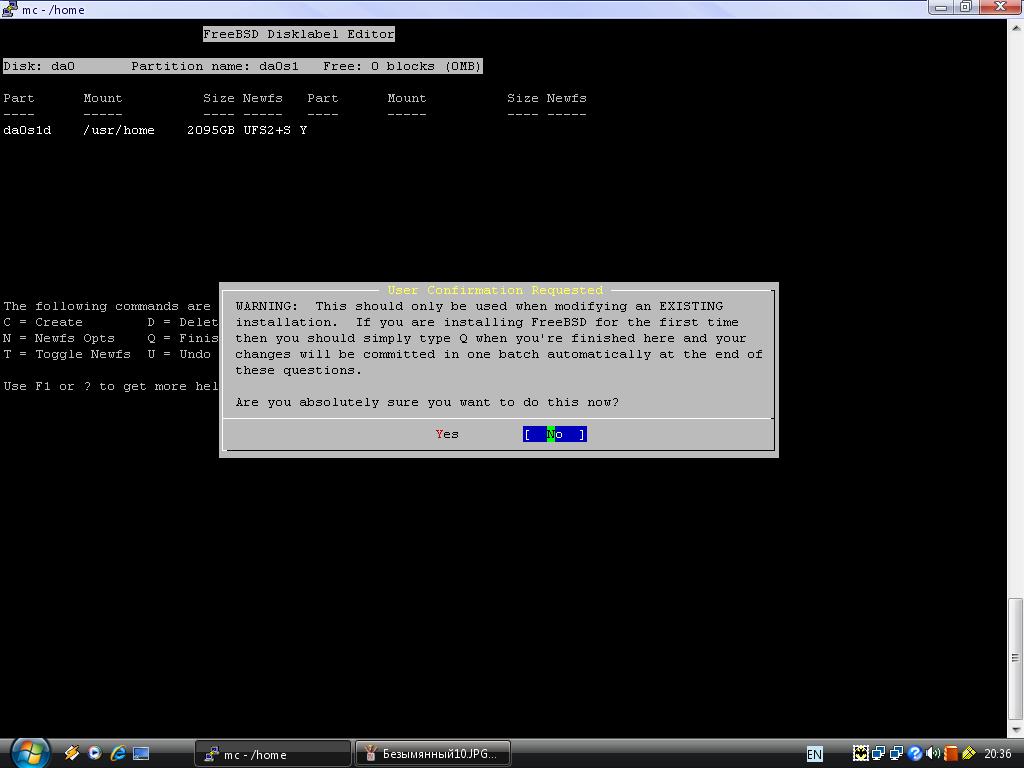Viewport: 1024px width, 768px height.
Task: Show the clock reading 20:36
Action: click(997, 754)
